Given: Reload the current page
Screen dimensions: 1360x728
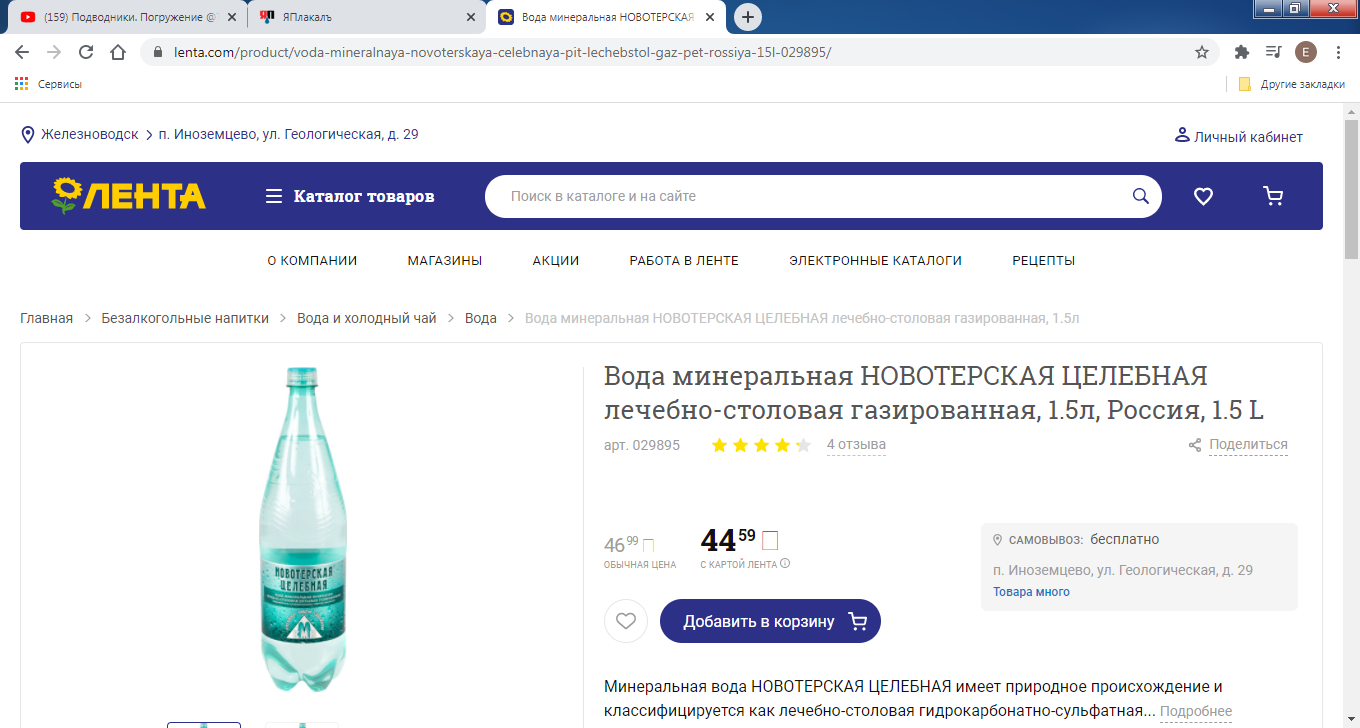Looking at the screenshot, I should pos(86,52).
